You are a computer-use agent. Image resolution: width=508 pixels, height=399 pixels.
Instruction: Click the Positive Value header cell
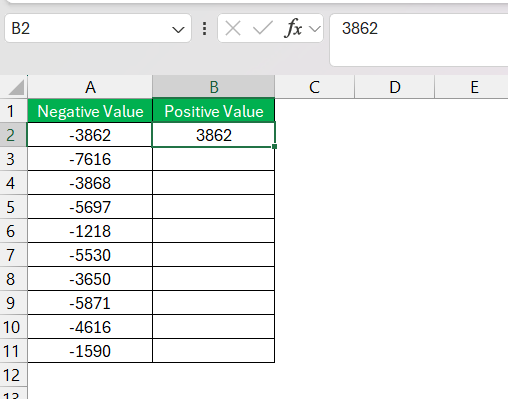tap(214, 111)
